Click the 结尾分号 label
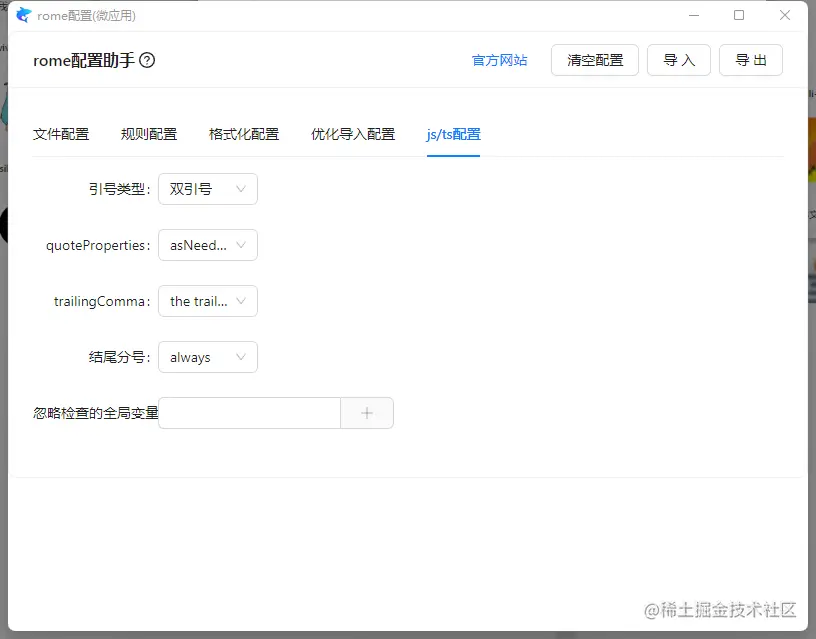Screen dimensions: 816x639 pyautogui.click(x=119, y=357)
